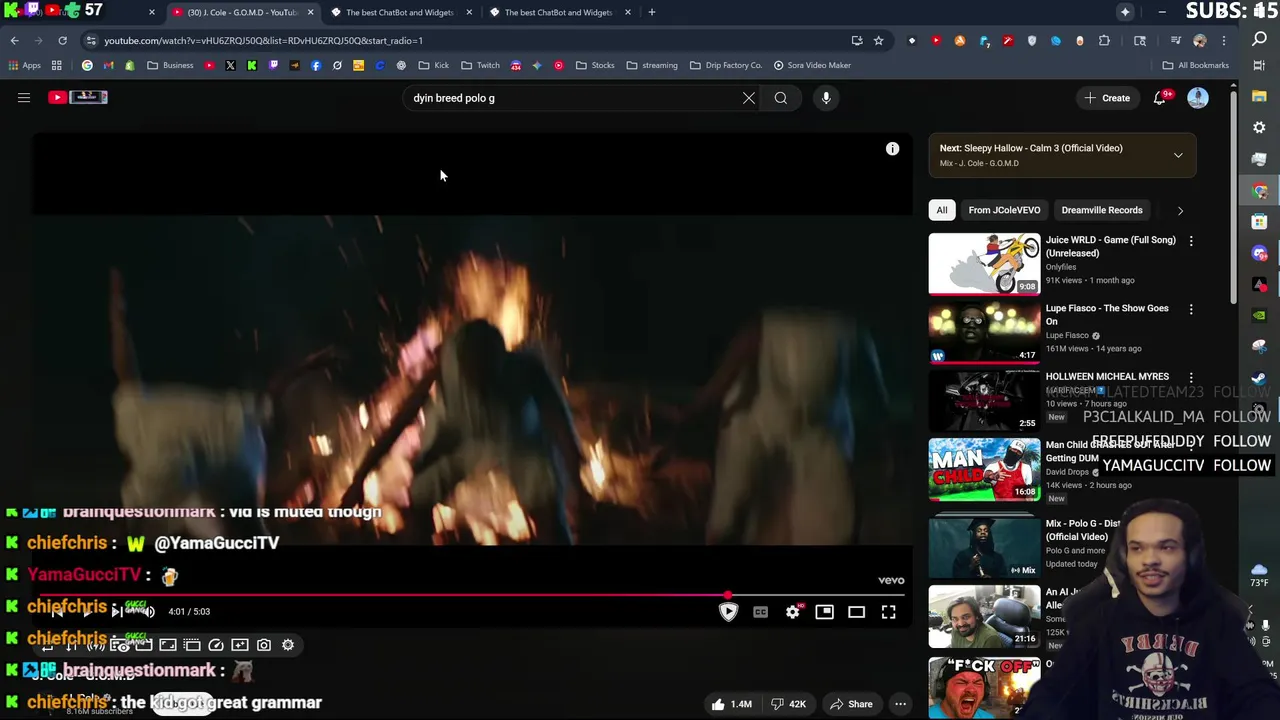This screenshot has height=720, width=1280.
Task: Open player settings gear
Action: coord(792,612)
